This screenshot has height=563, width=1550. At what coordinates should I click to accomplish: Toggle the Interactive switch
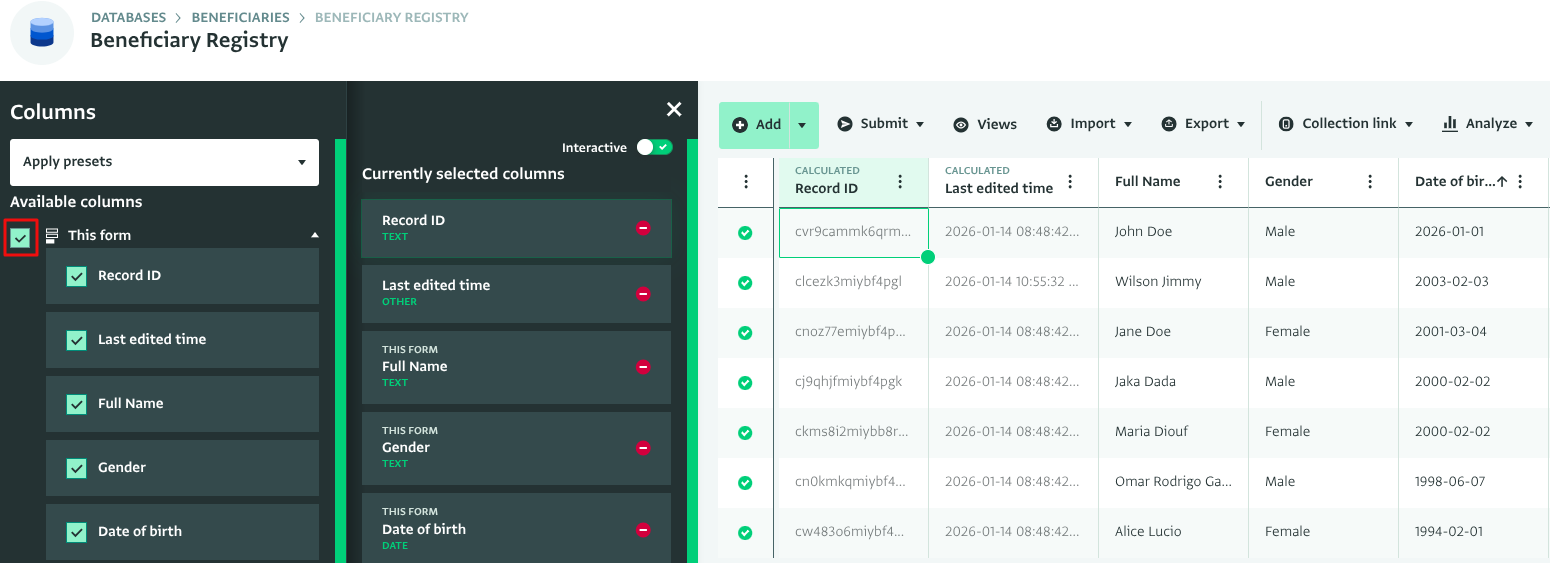click(656, 147)
